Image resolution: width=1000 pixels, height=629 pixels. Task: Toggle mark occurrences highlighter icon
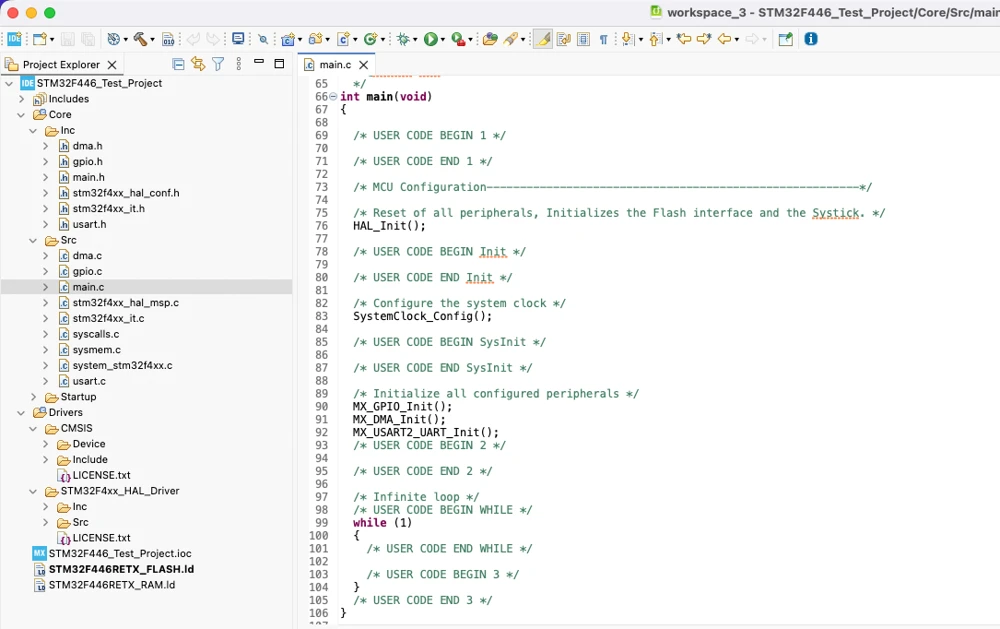click(542, 39)
